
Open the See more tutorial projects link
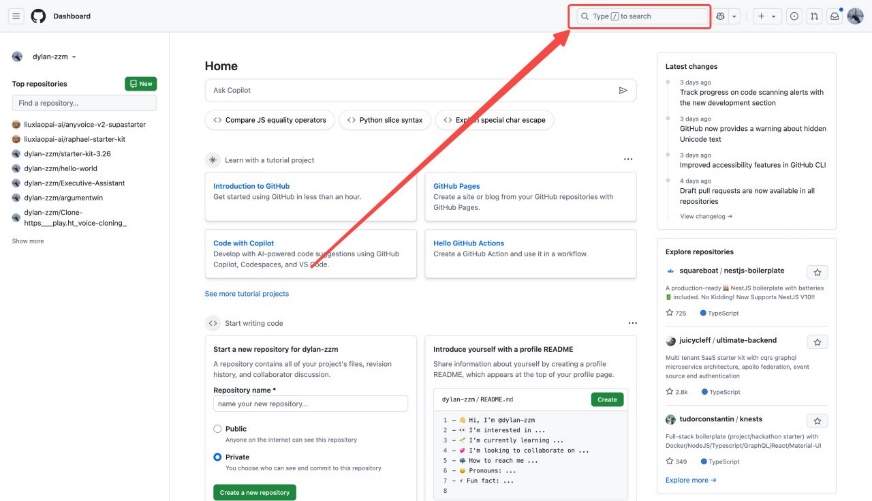[x=246, y=294]
